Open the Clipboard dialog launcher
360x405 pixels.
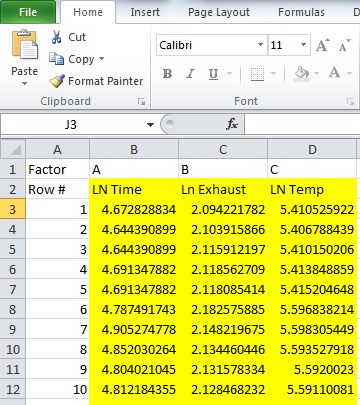pos(142,102)
